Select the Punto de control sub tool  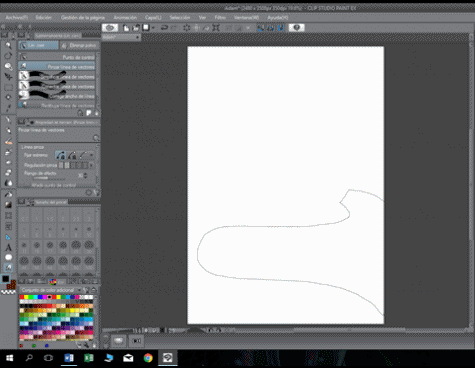57,57
